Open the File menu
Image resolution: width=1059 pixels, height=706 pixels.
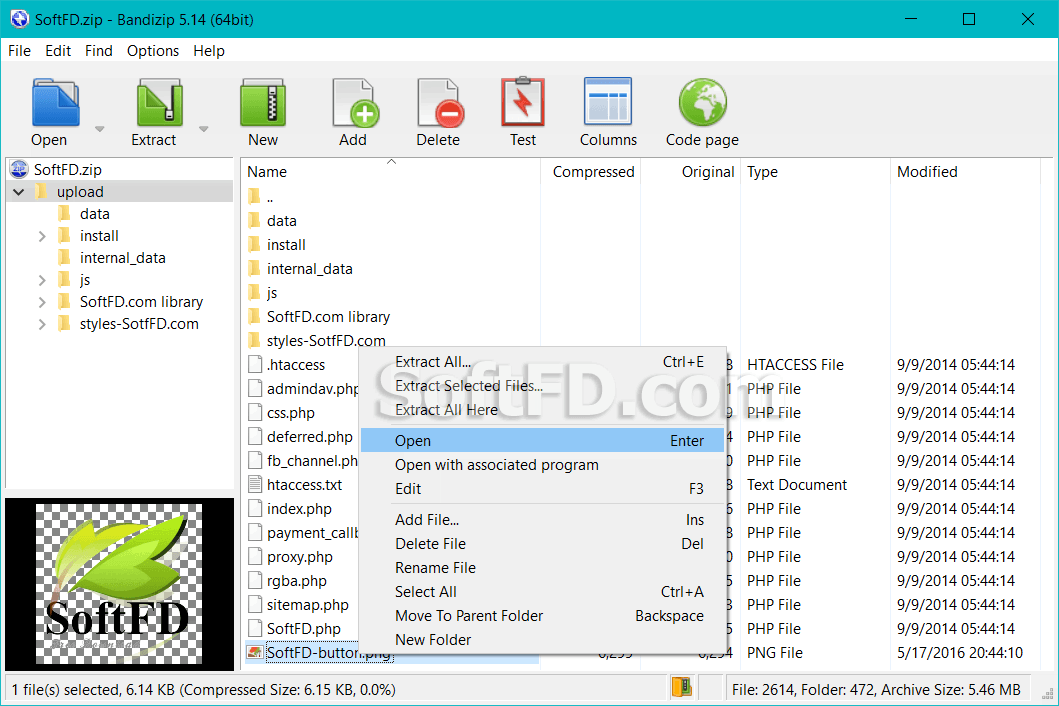point(20,51)
